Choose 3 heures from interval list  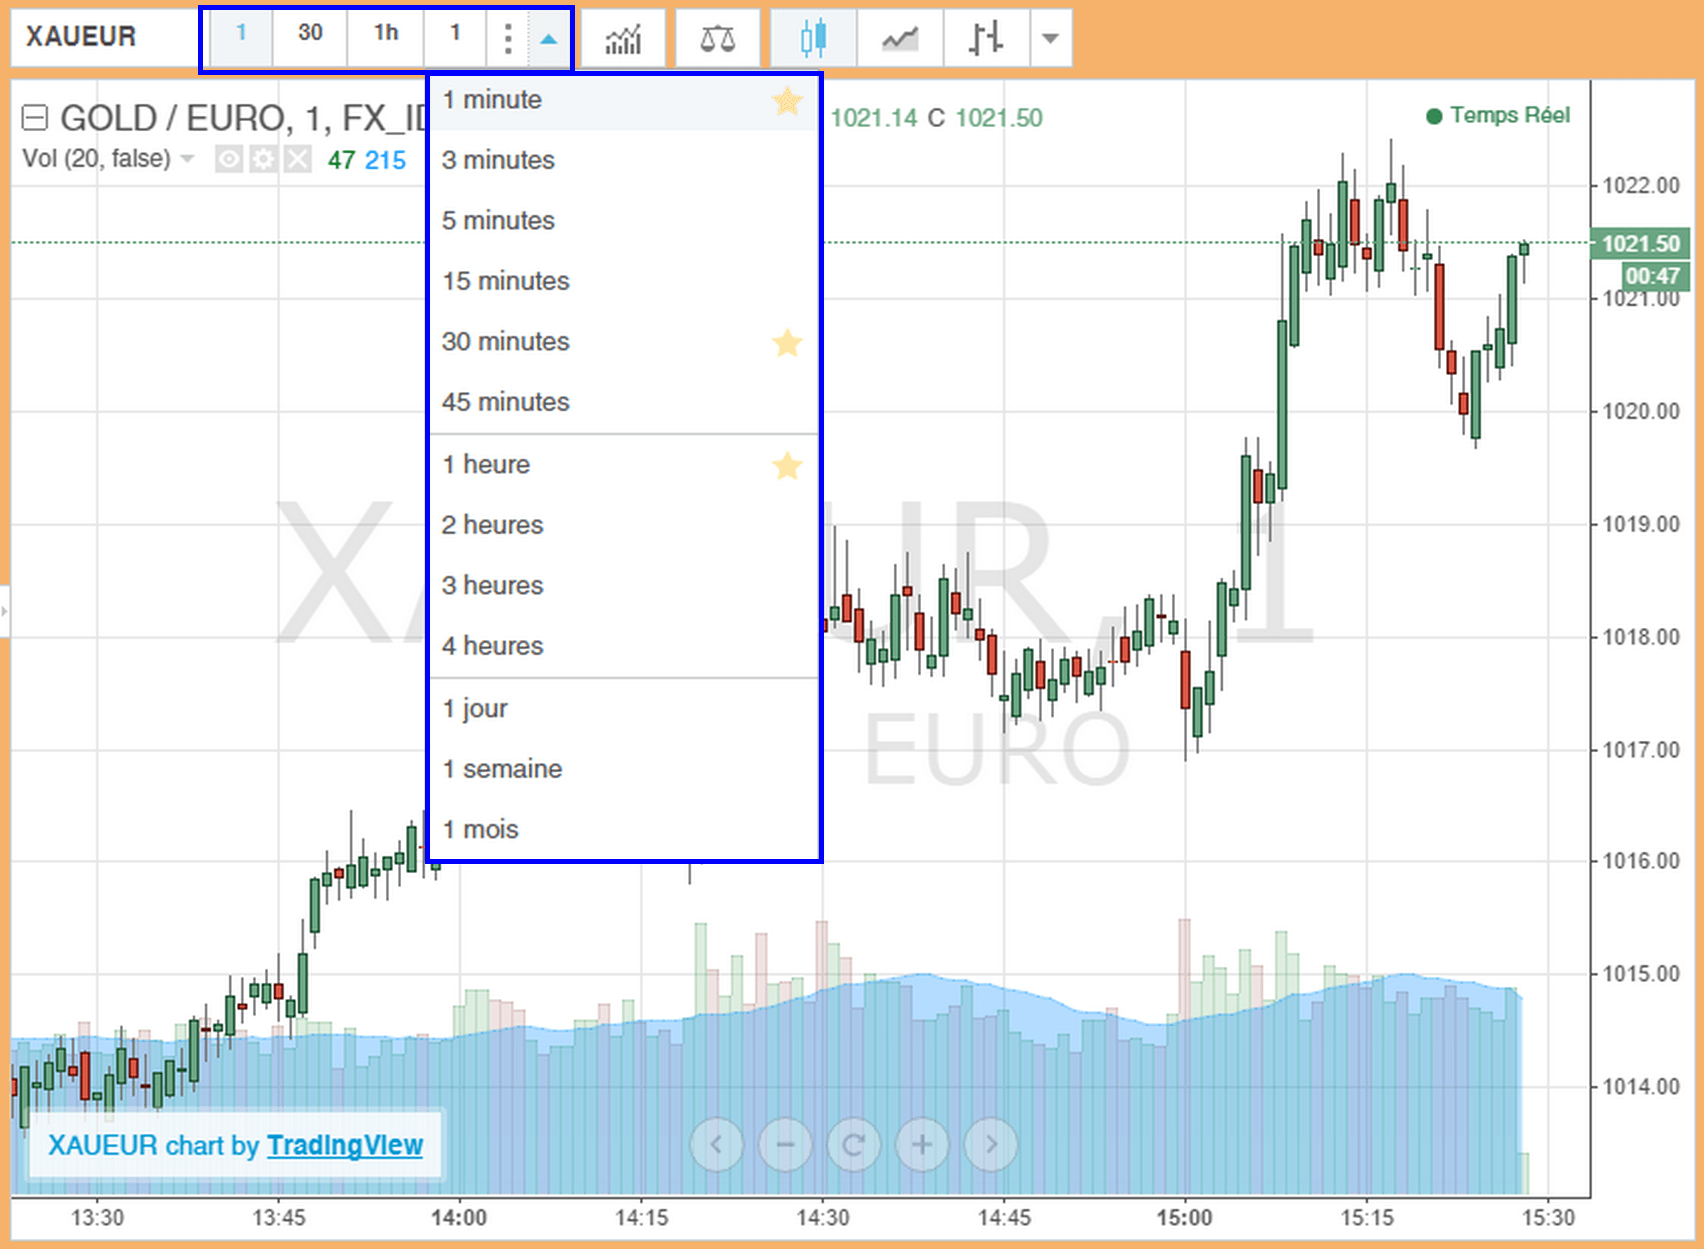pyautogui.click(x=624, y=586)
